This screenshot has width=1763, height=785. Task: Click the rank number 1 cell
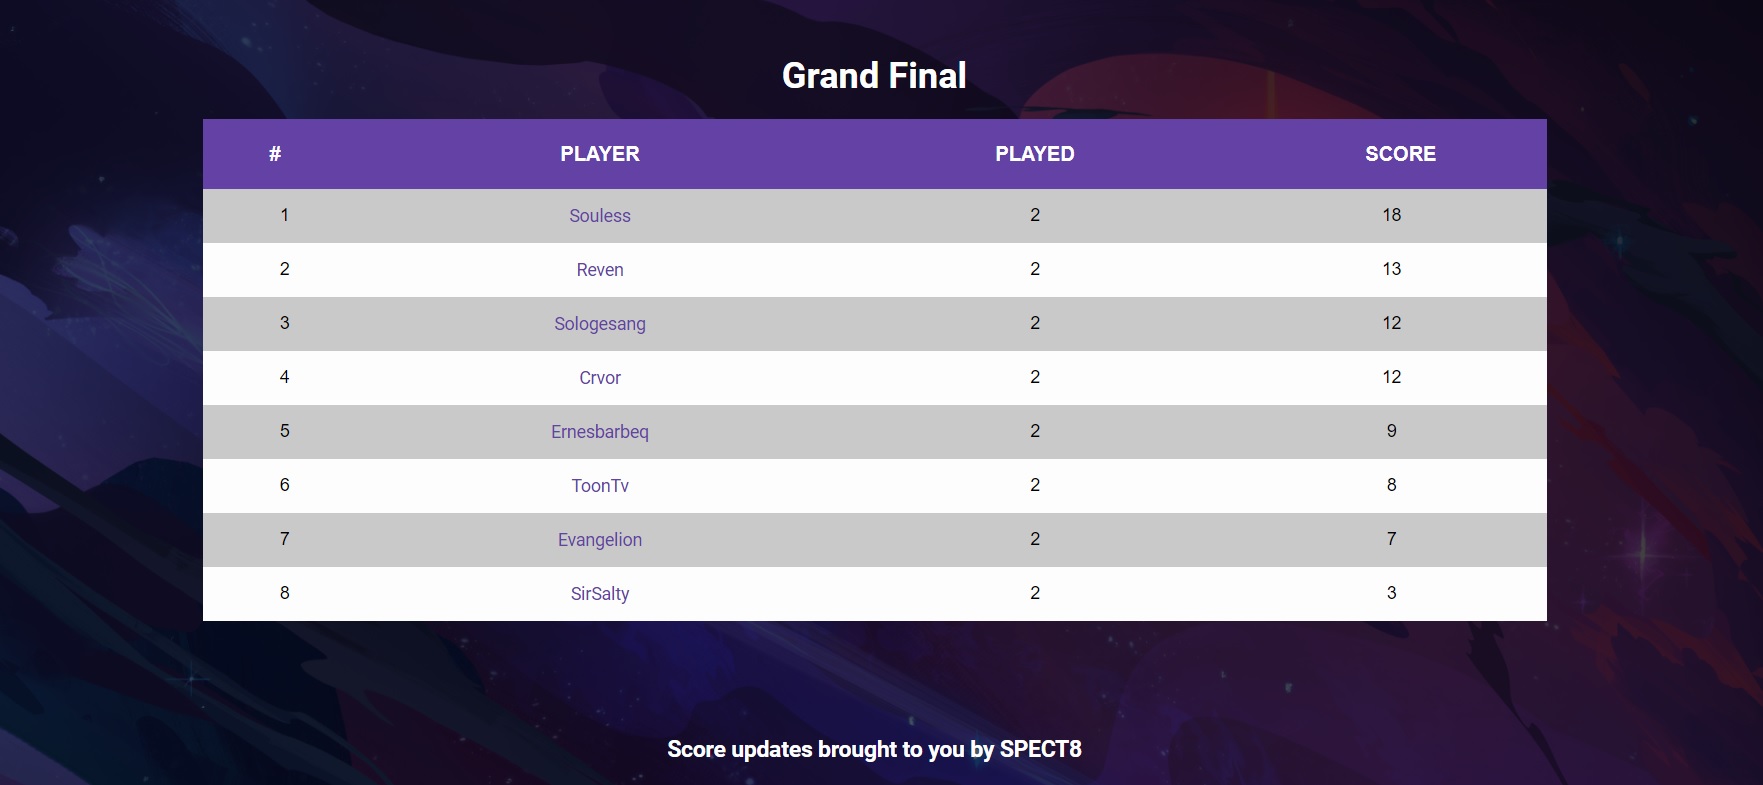285,215
